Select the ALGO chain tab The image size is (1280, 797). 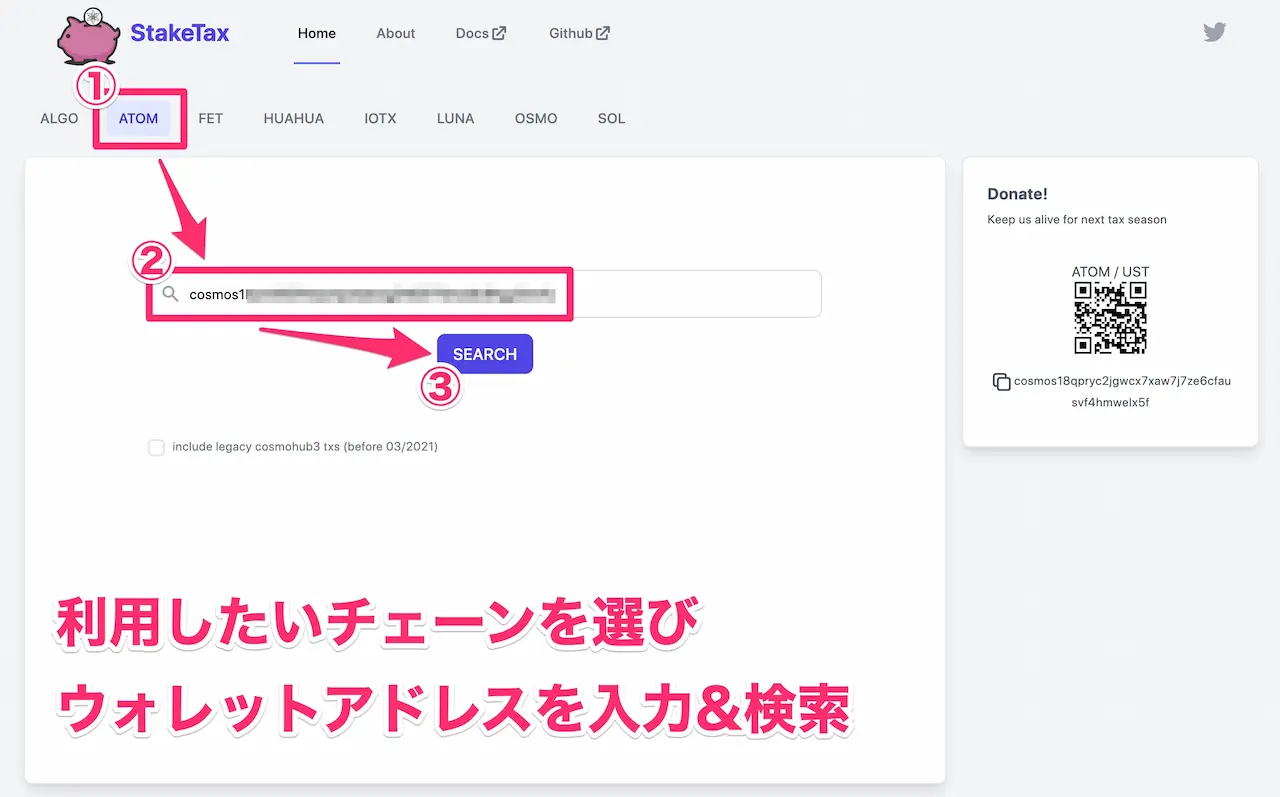pyautogui.click(x=59, y=118)
